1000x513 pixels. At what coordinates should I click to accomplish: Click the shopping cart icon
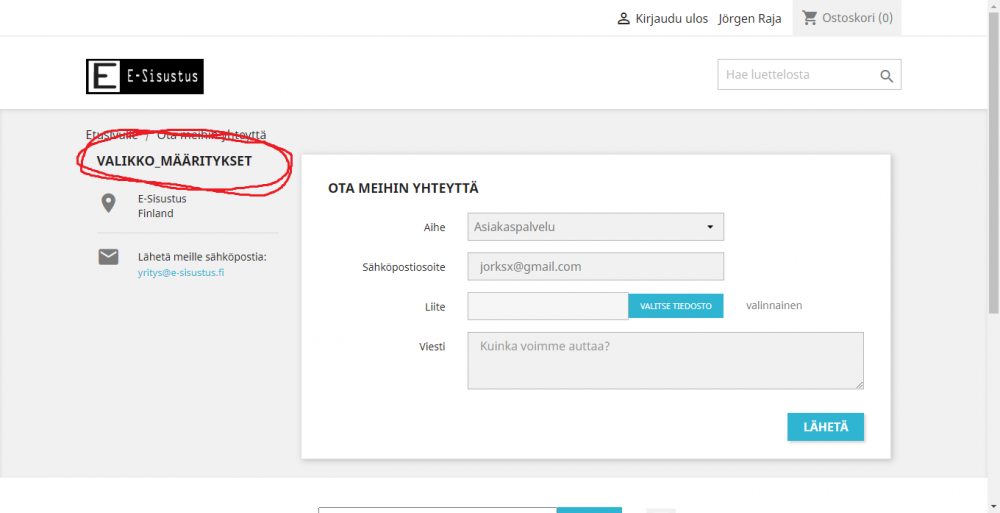click(x=809, y=18)
